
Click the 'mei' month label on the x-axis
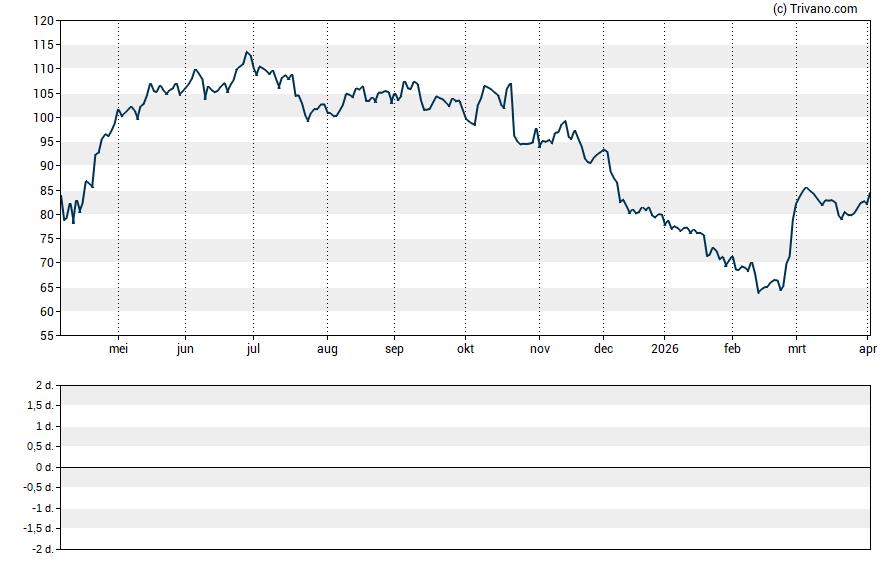click(118, 349)
